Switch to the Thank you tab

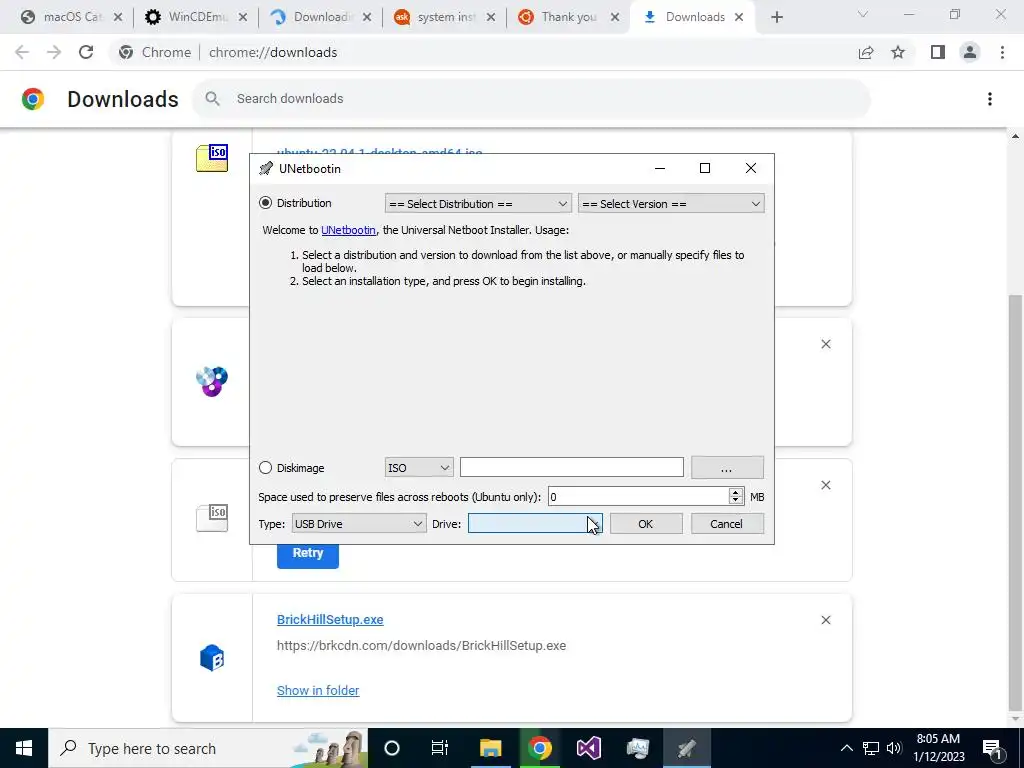(x=568, y=17)
